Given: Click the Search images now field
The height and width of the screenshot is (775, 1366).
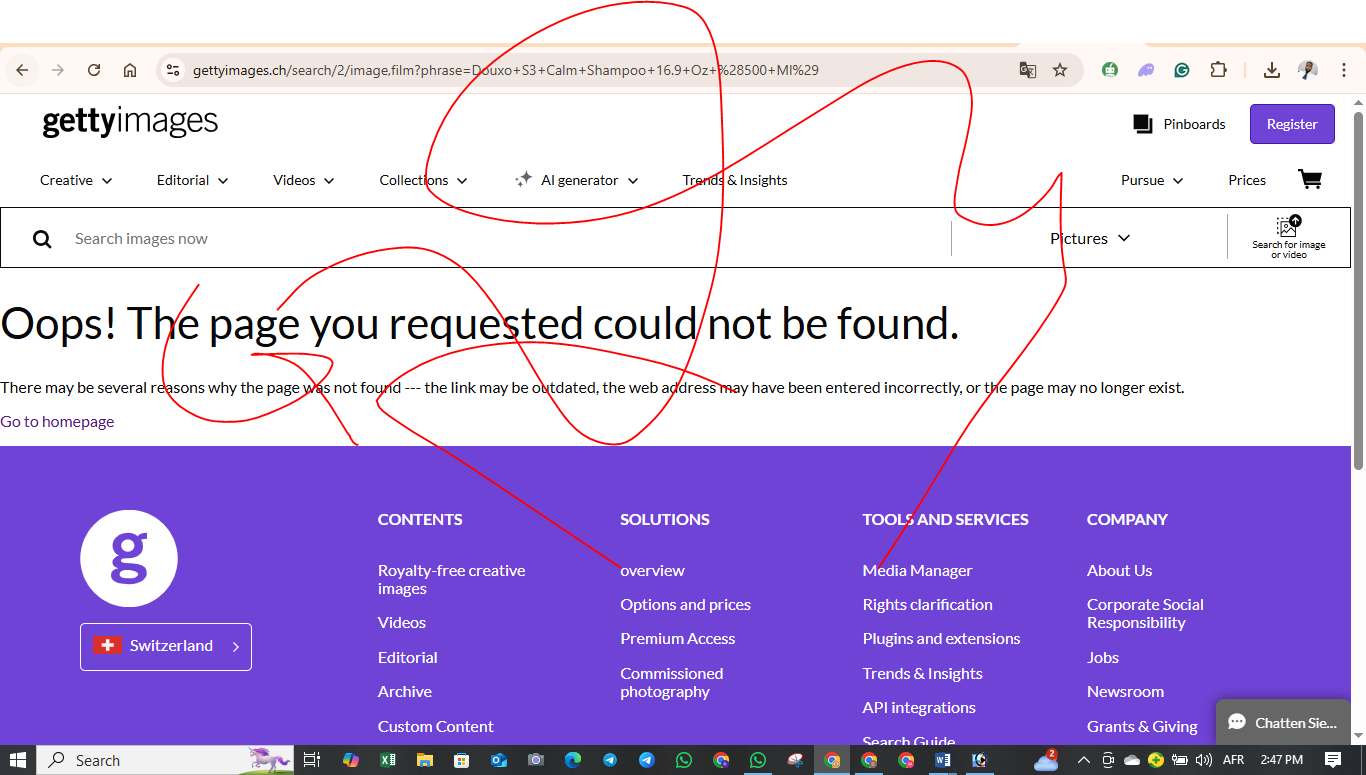Looking at the screenshot, I should point(500,239).
